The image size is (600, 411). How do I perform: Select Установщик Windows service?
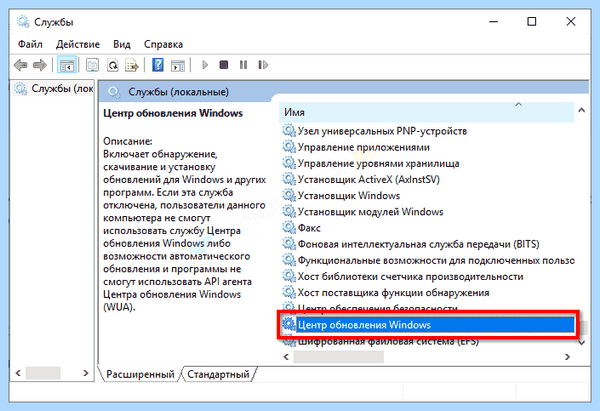(x=349, y=196)
